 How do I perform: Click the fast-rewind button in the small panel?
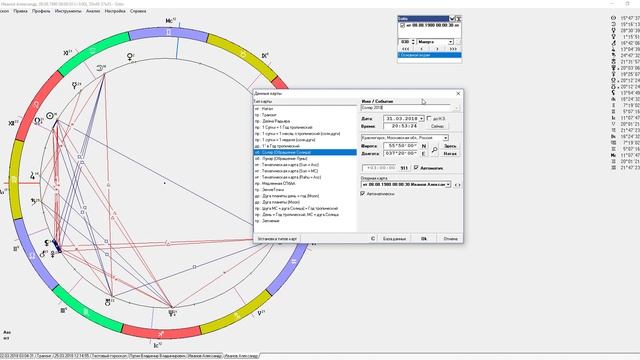point(405,49)
